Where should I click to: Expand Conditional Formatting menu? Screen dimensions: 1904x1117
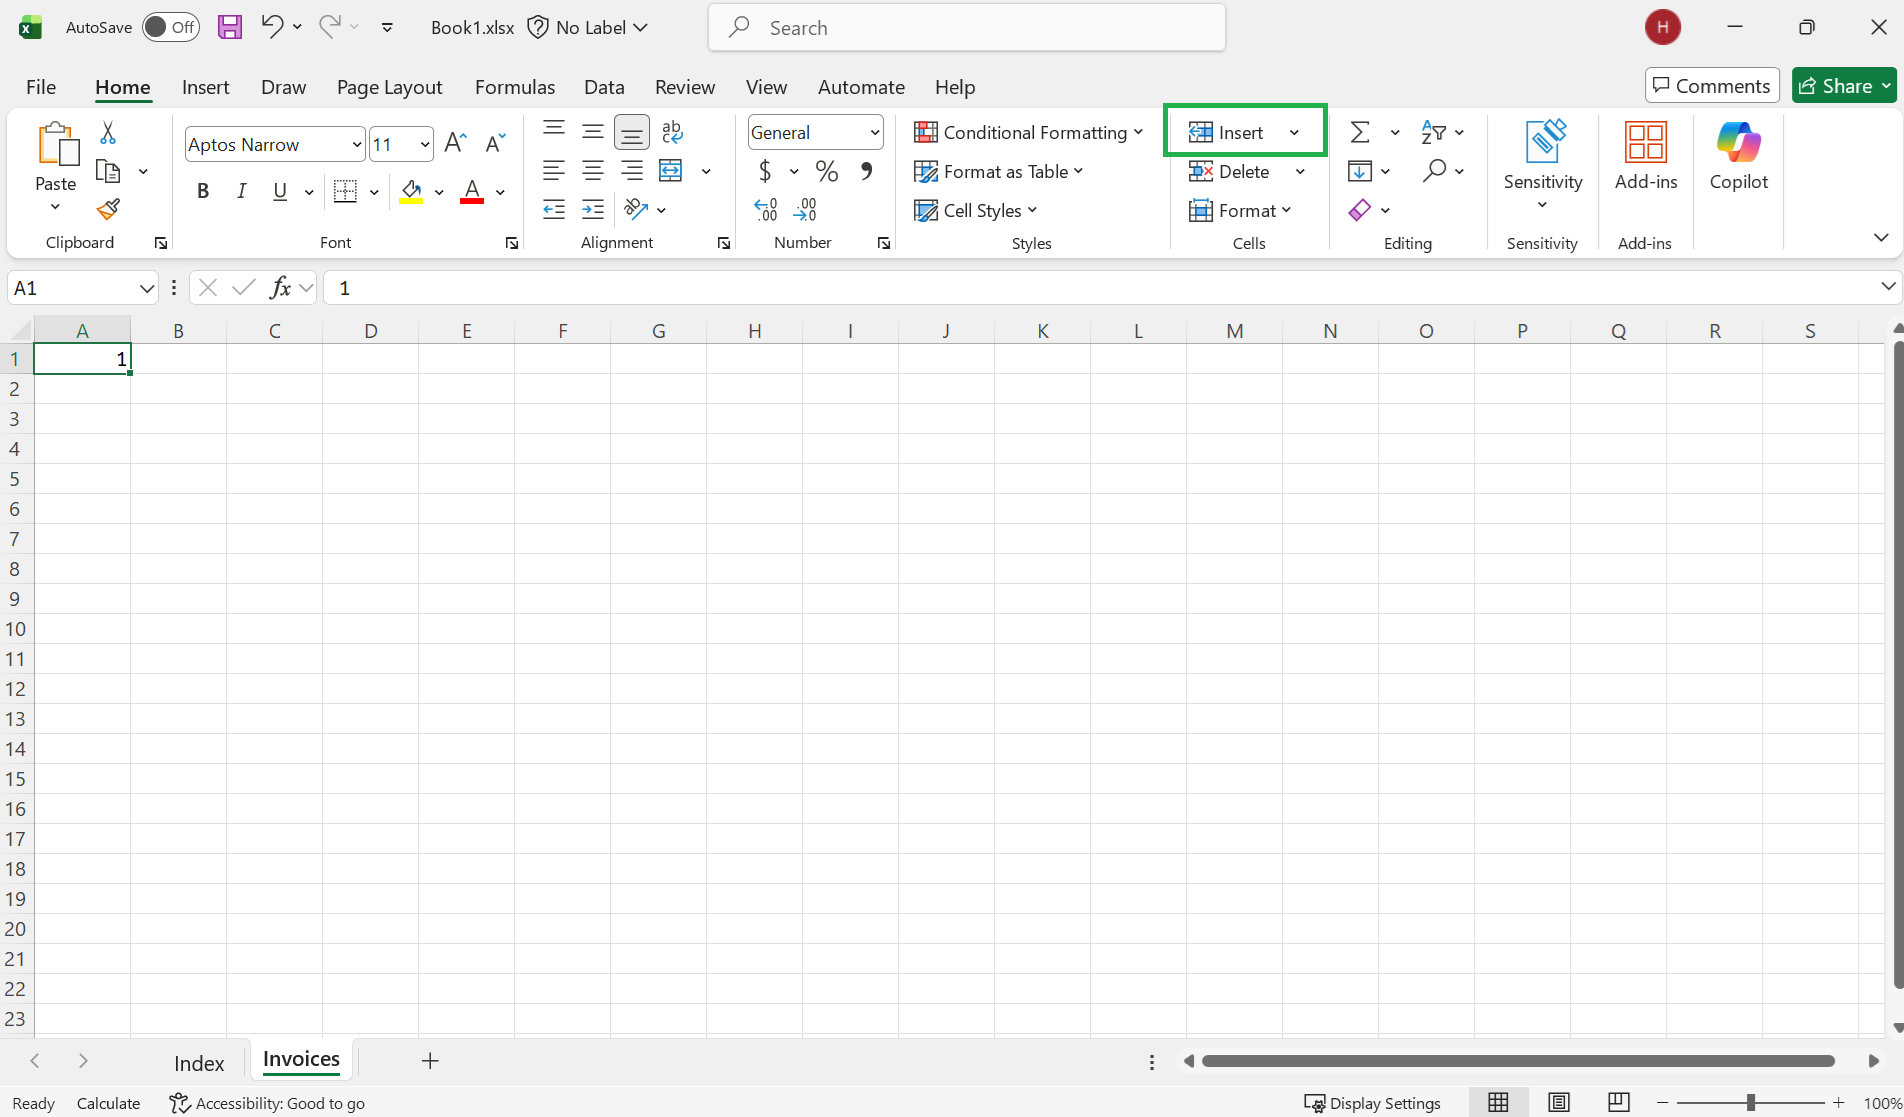pyautogui.click(x=1029, y=132)
